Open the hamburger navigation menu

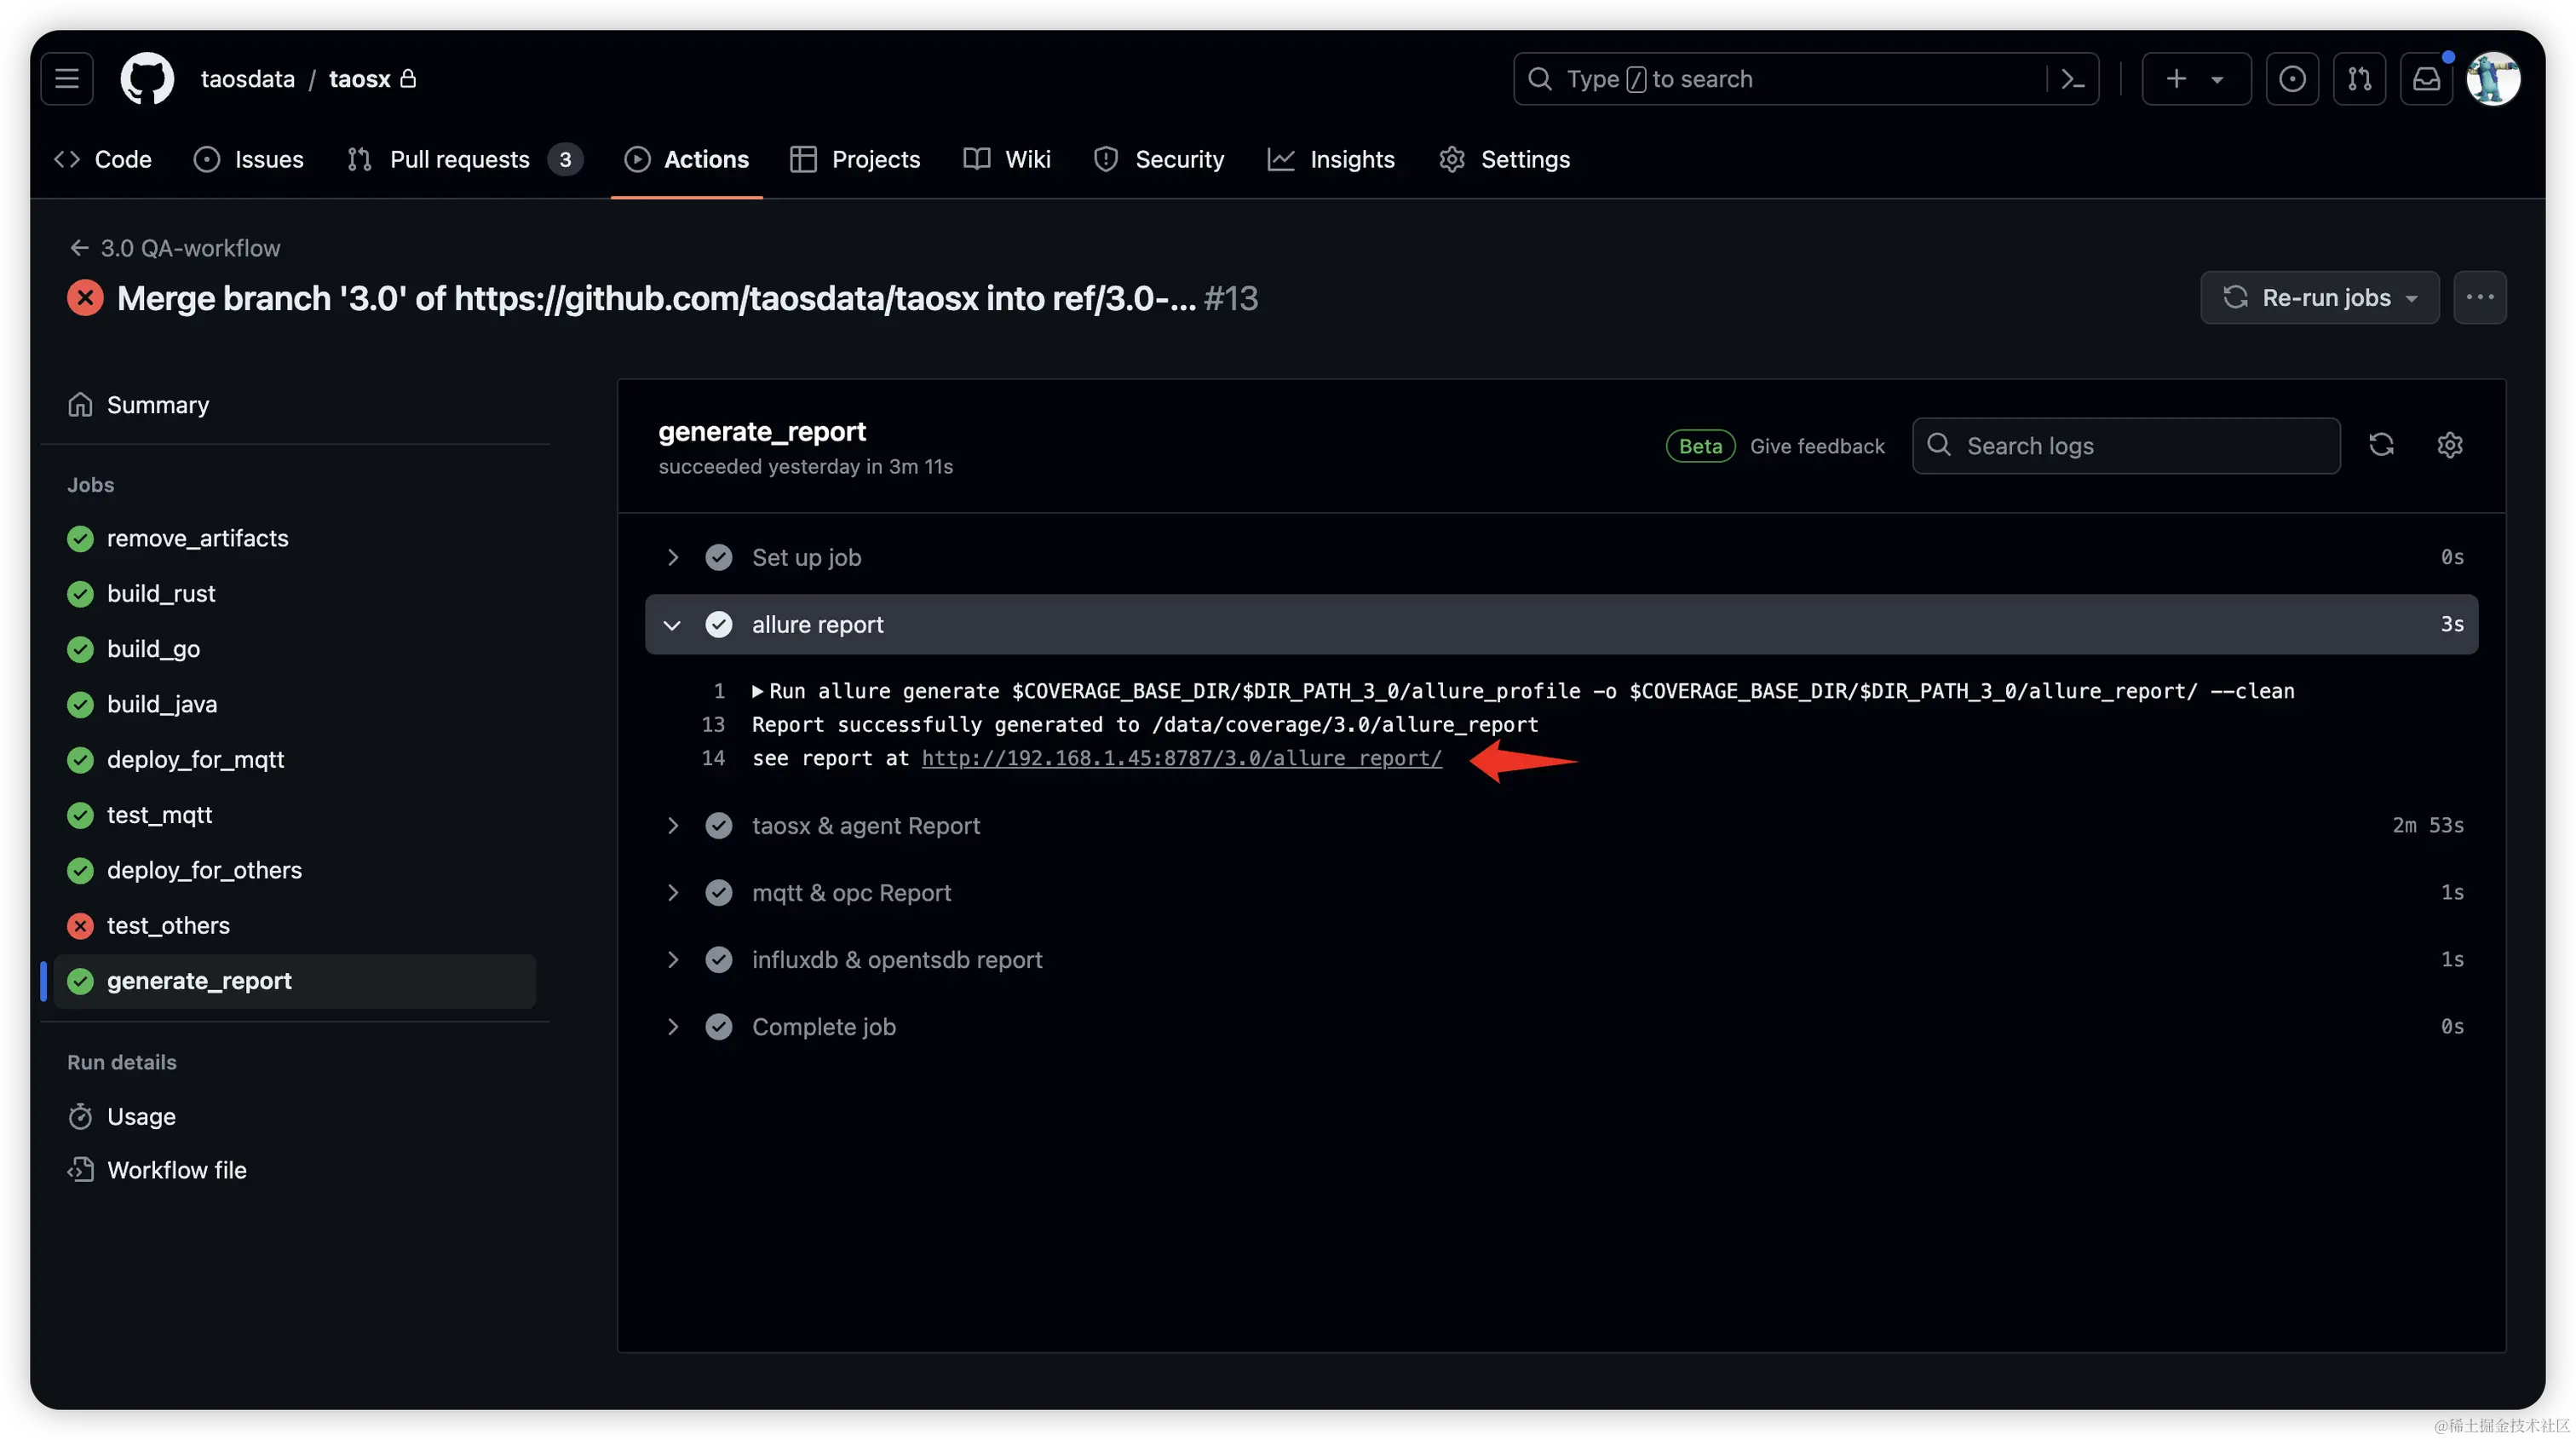click(67, 79)
